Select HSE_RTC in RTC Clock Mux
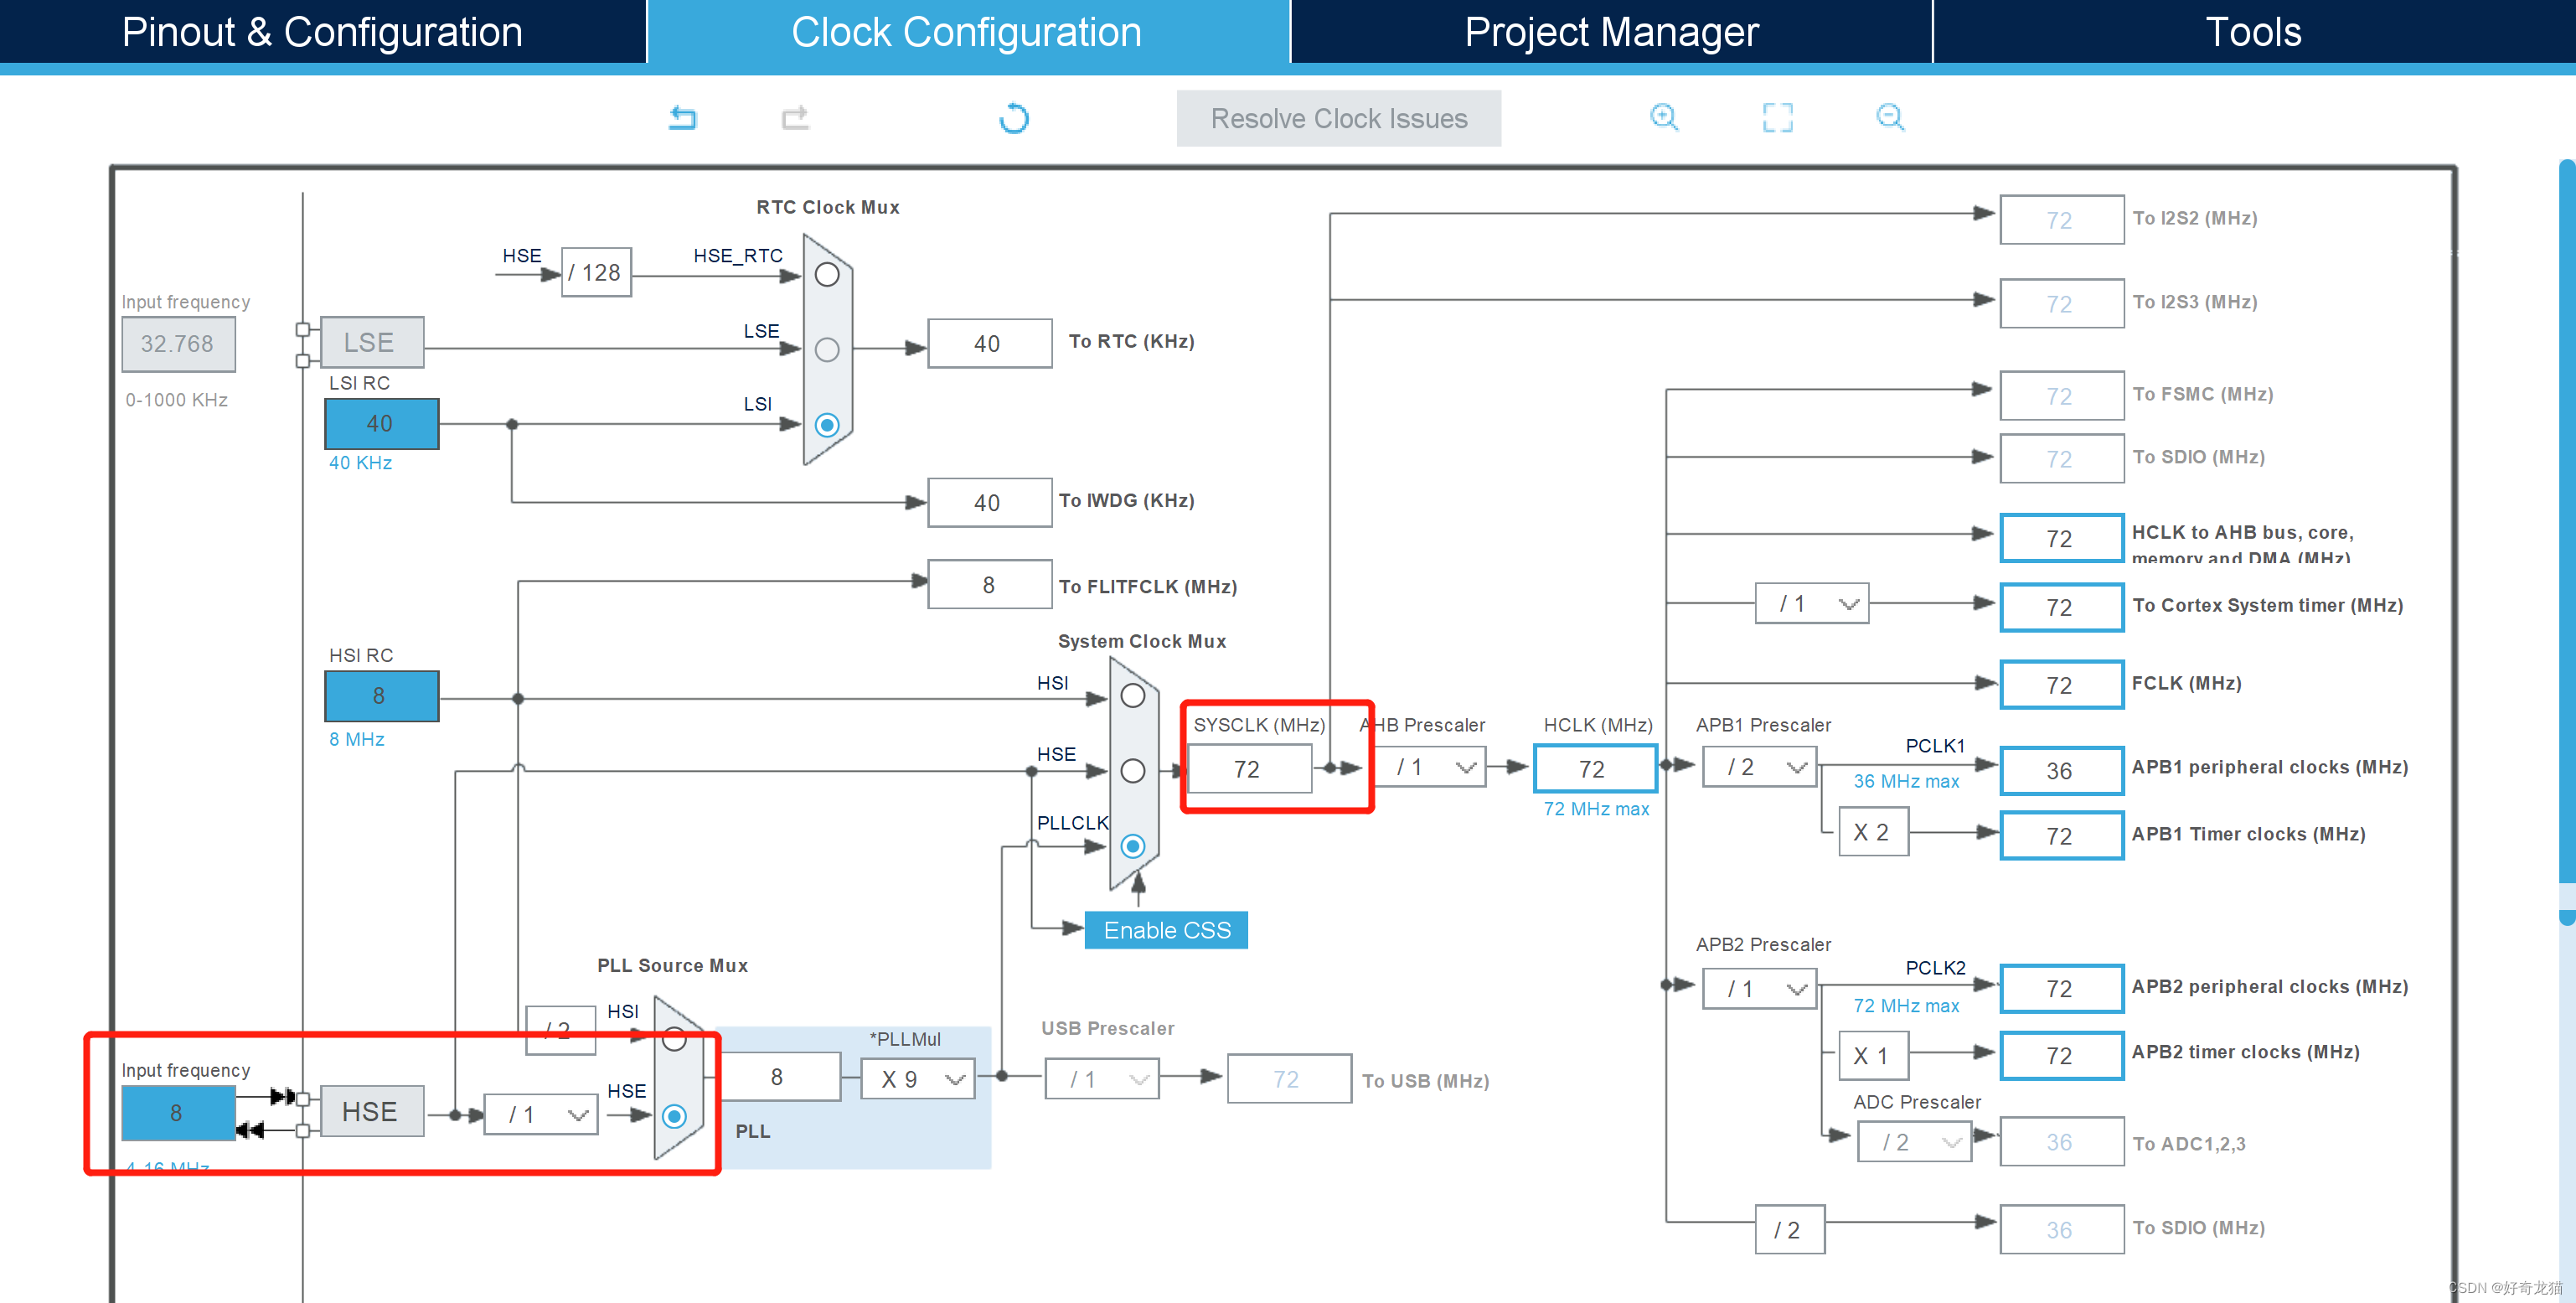 (x=827, y=275)
